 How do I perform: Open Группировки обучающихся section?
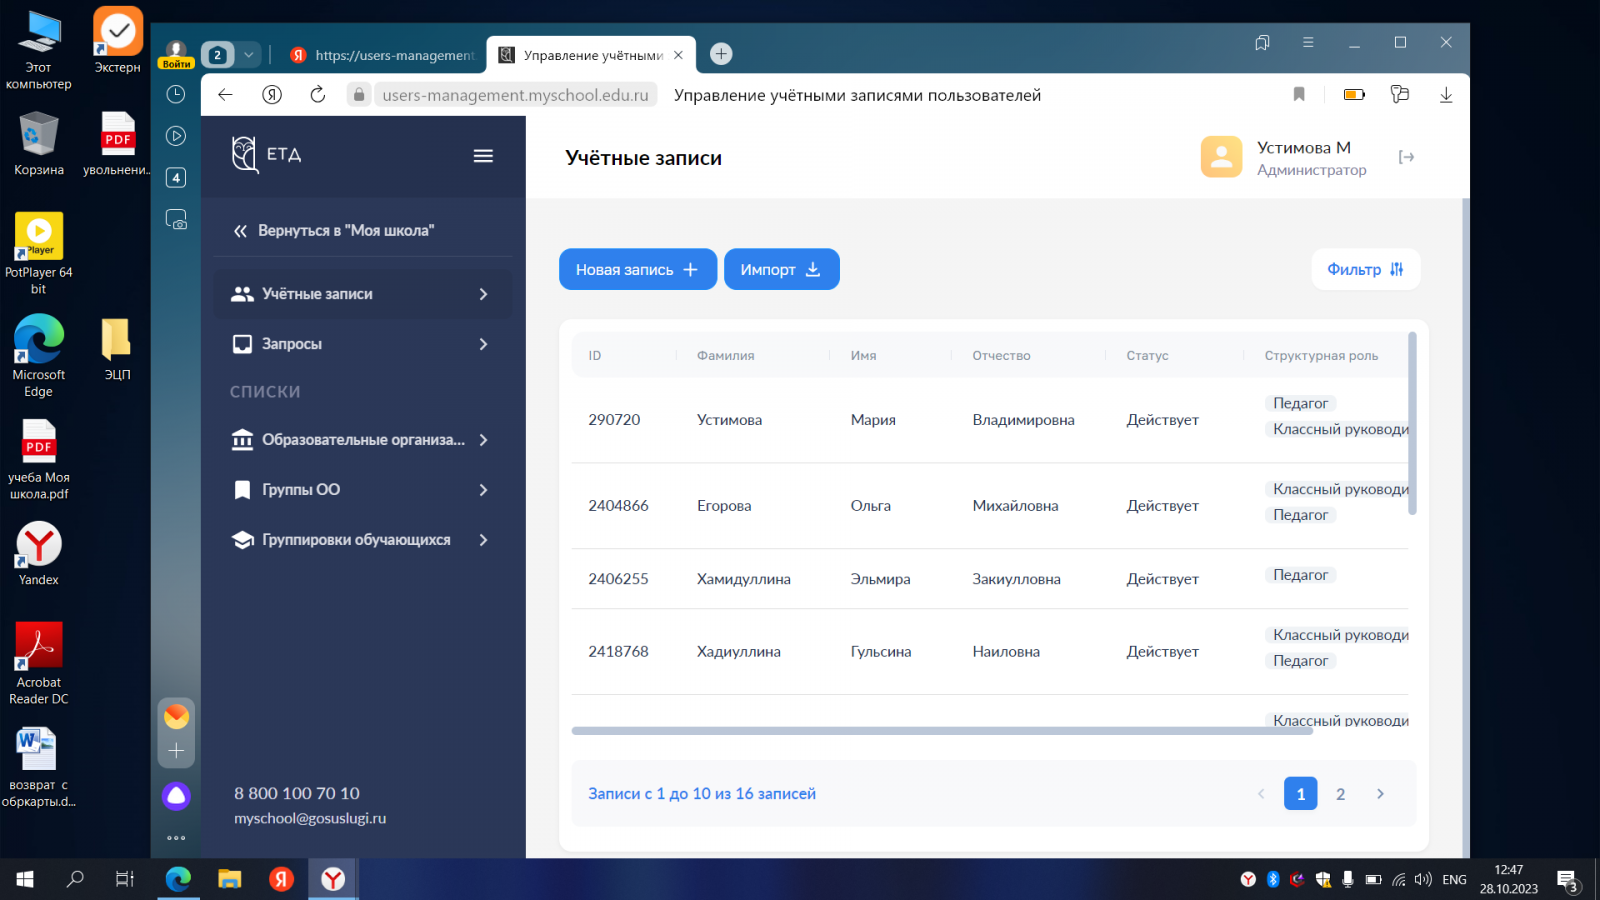362,540
